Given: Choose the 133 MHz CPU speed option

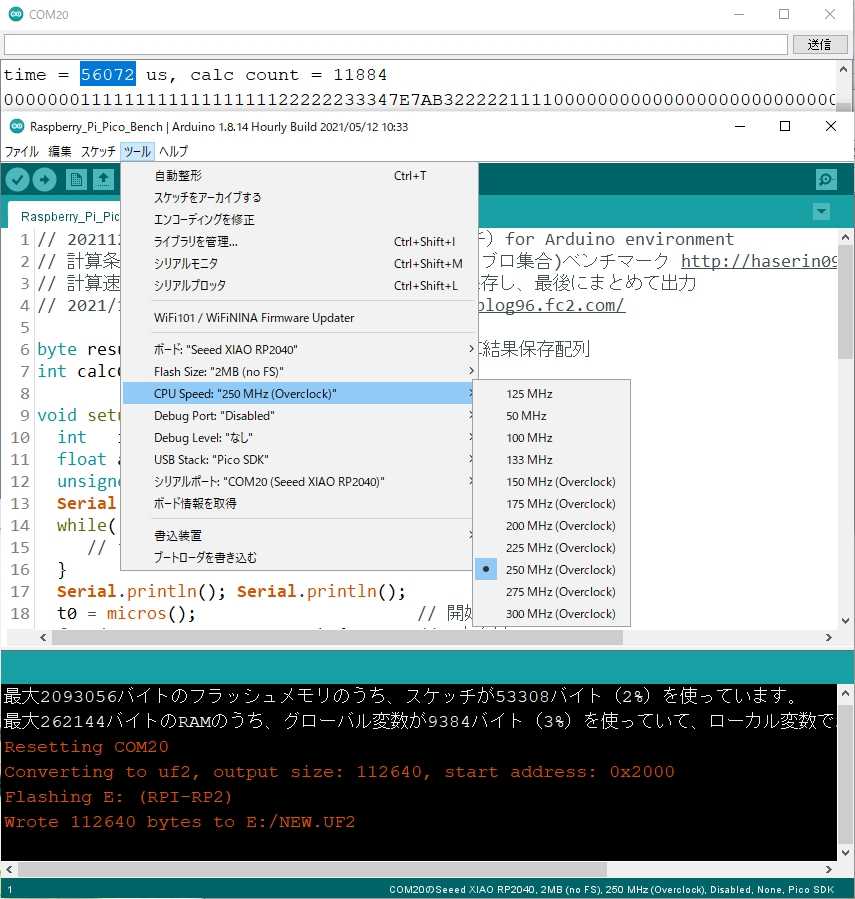Looking at the screenshot, I should (529, 460).
